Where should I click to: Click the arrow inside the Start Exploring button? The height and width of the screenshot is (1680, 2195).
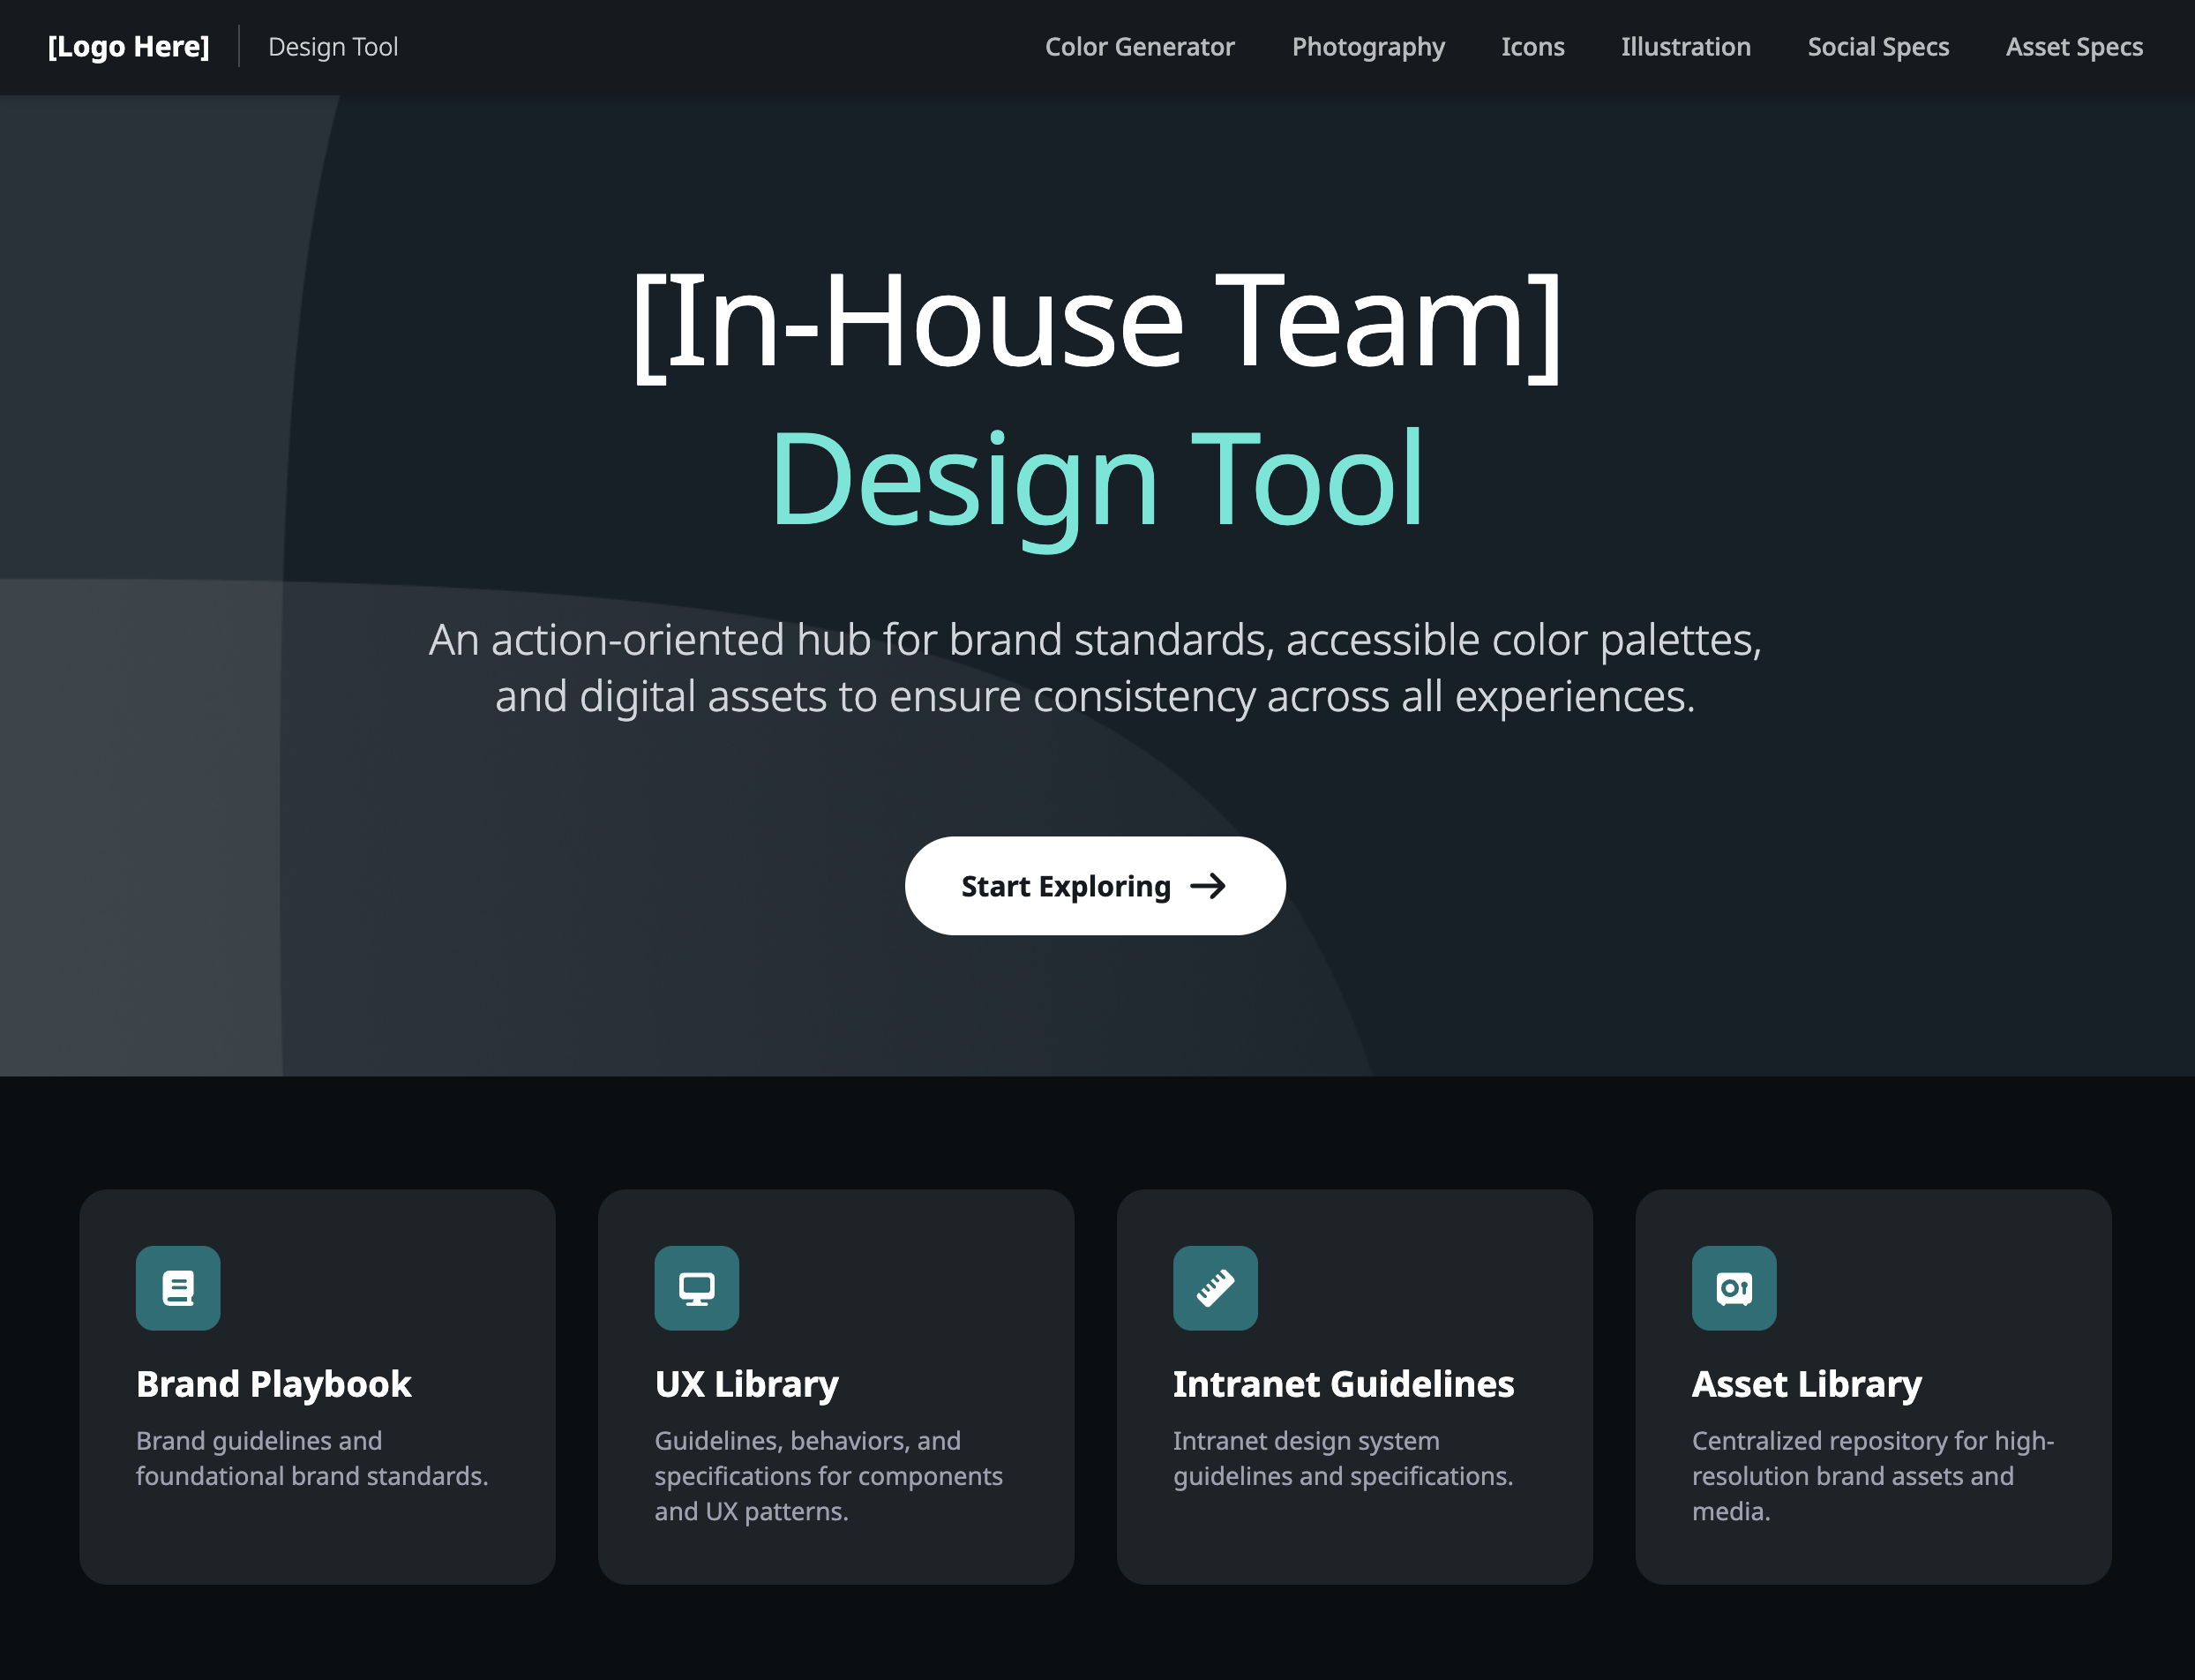[1210, 886]
